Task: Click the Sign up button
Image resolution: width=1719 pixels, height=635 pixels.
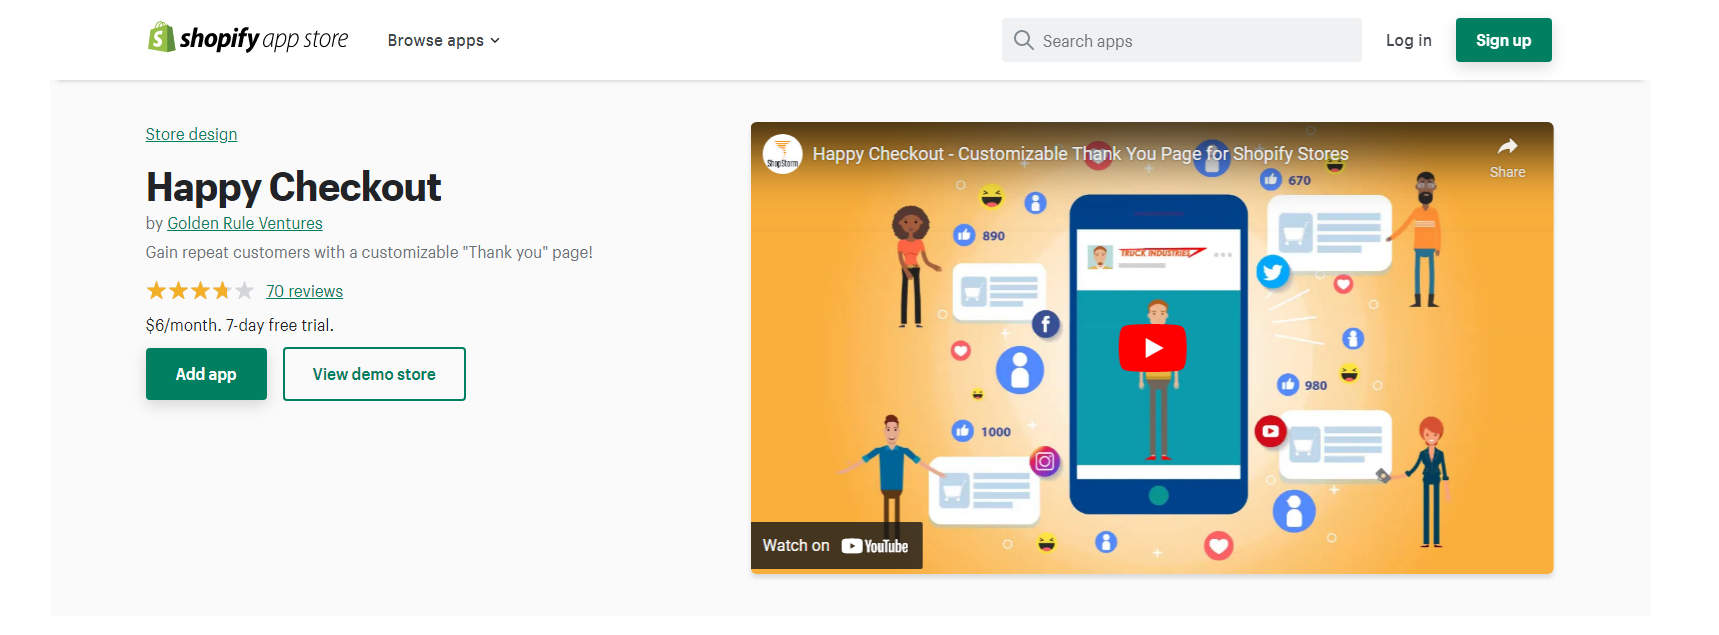Action: click(1503, 40)
